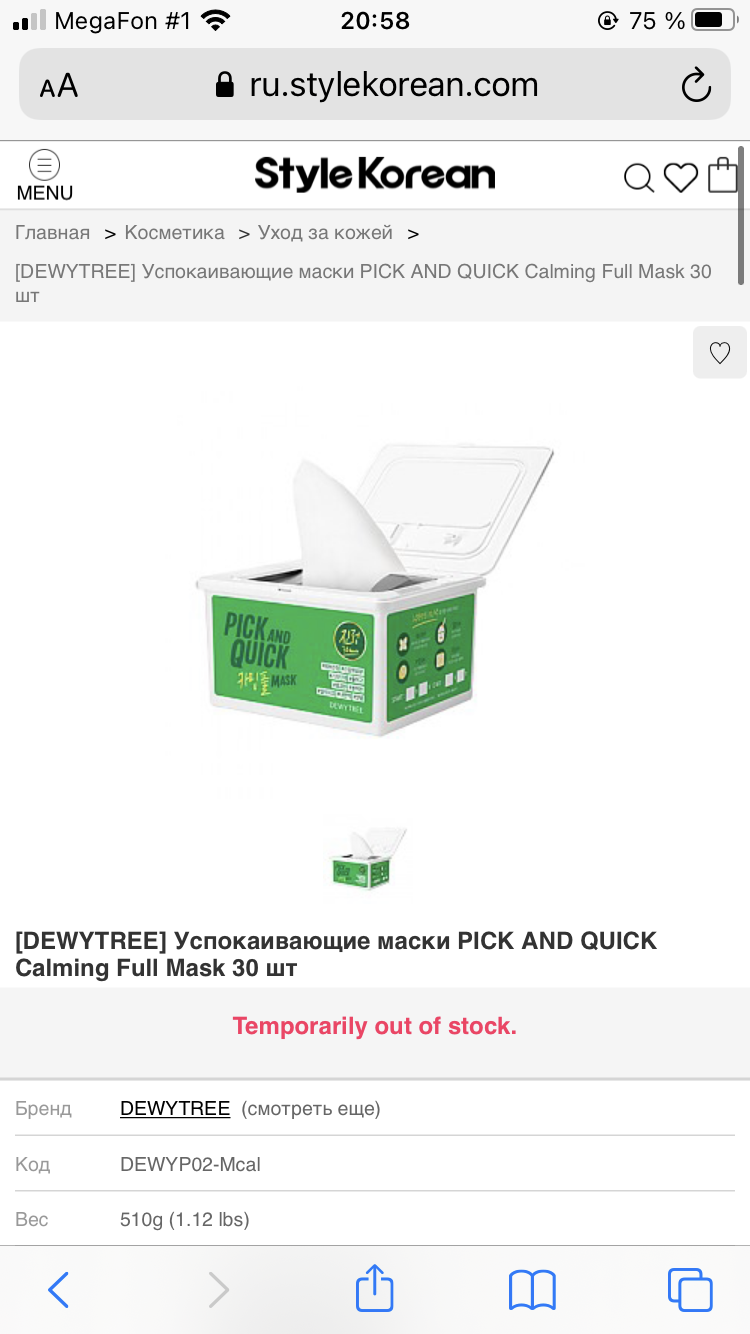Open DEWYTREE brand link
This screenshot has width=750, height=1334.
[x=175, y=1108]
